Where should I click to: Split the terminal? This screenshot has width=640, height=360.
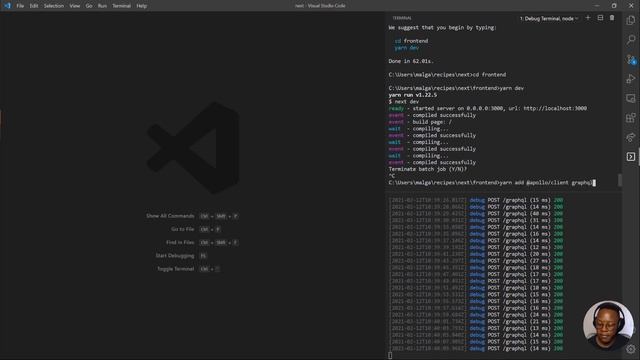[x=600, y=18]
